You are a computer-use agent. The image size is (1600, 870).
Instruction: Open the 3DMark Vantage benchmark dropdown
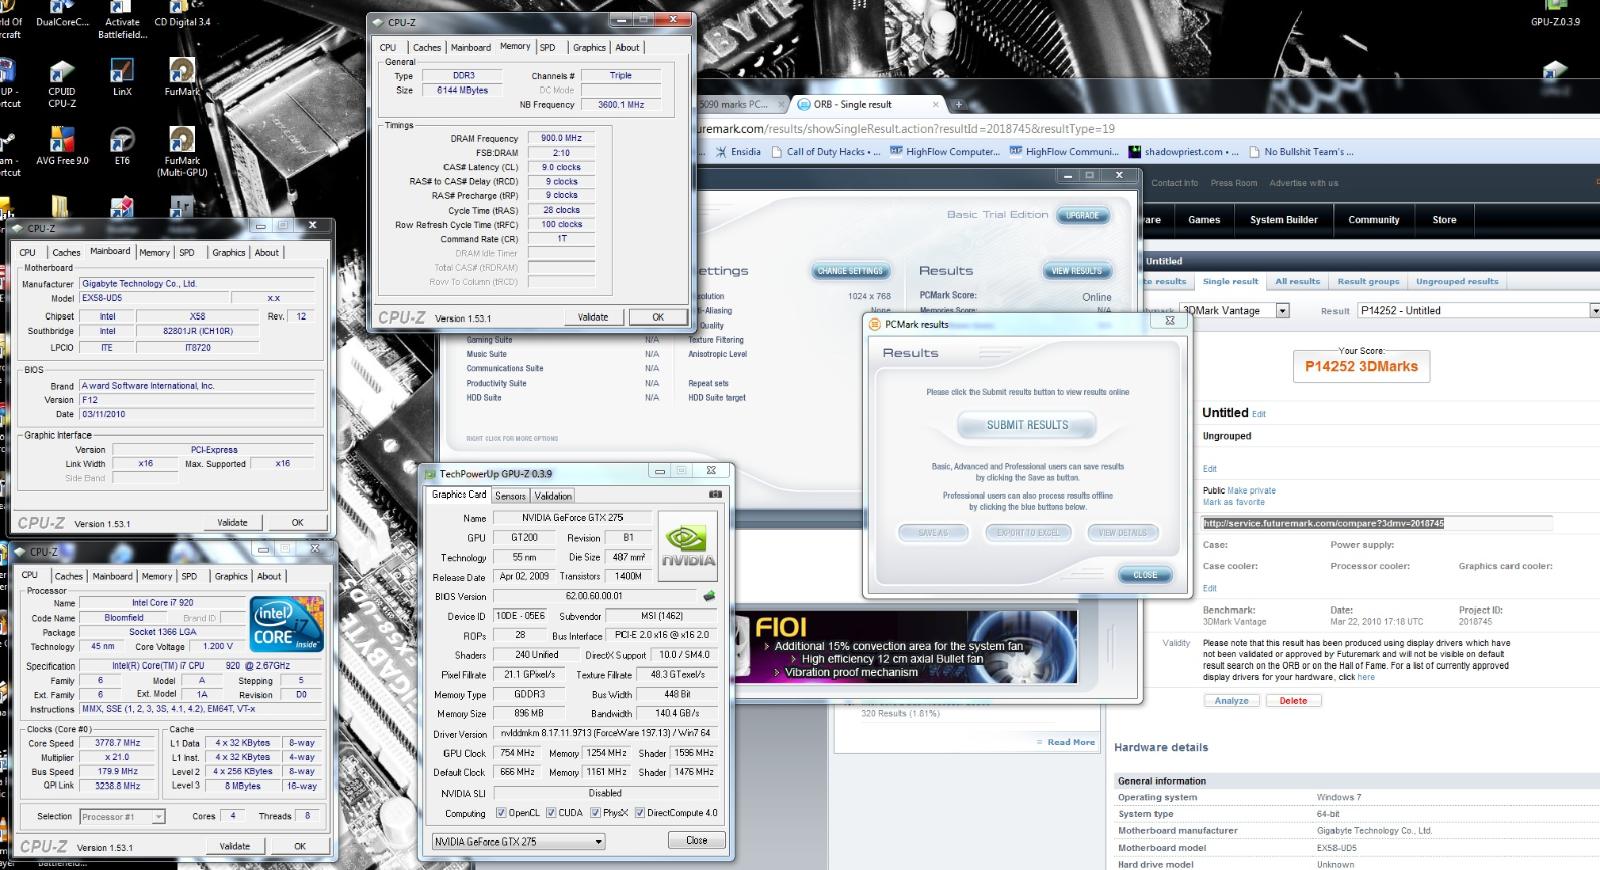click(1234, 311)
